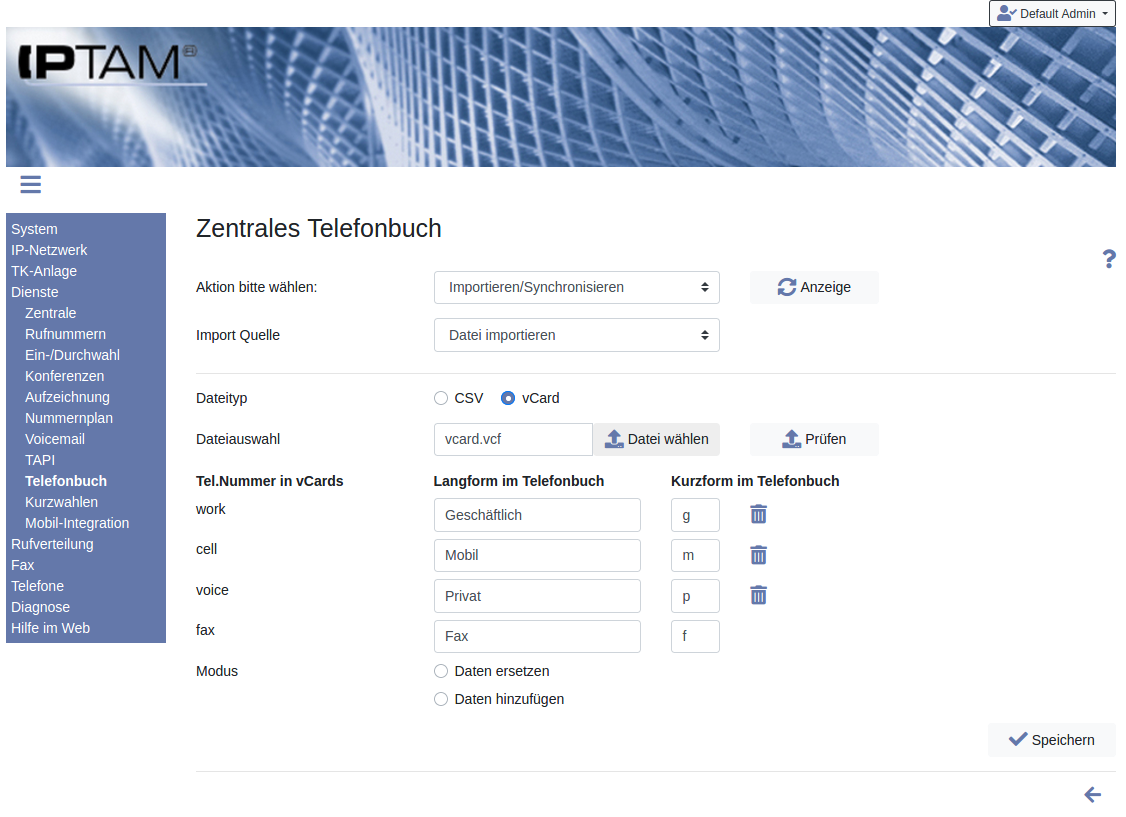Click the Anzeige refresh button
This screenshot has width=1126, height=817.
[814, 287]
